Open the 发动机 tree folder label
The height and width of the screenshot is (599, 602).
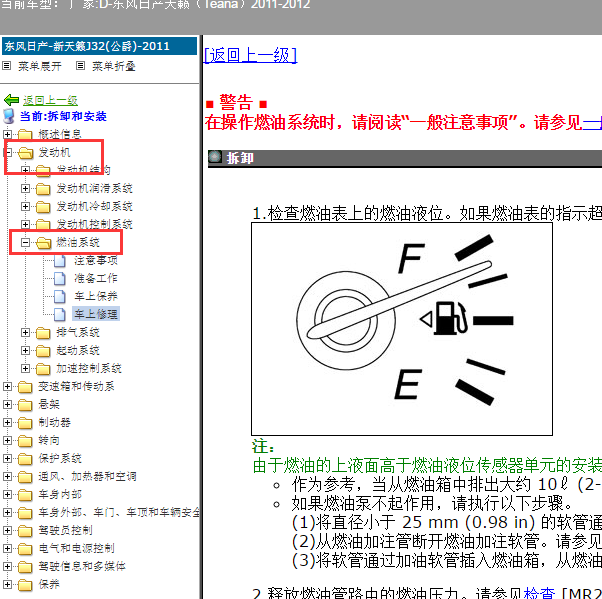(x=54, y=153)
